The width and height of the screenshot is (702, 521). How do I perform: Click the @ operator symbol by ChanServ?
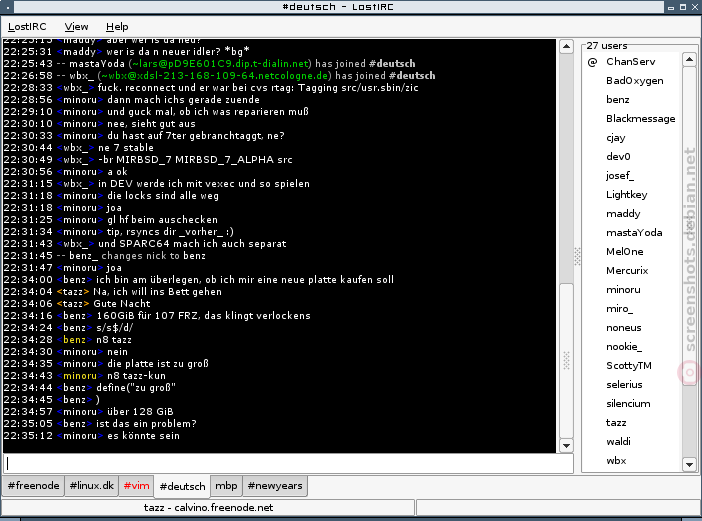592,62
